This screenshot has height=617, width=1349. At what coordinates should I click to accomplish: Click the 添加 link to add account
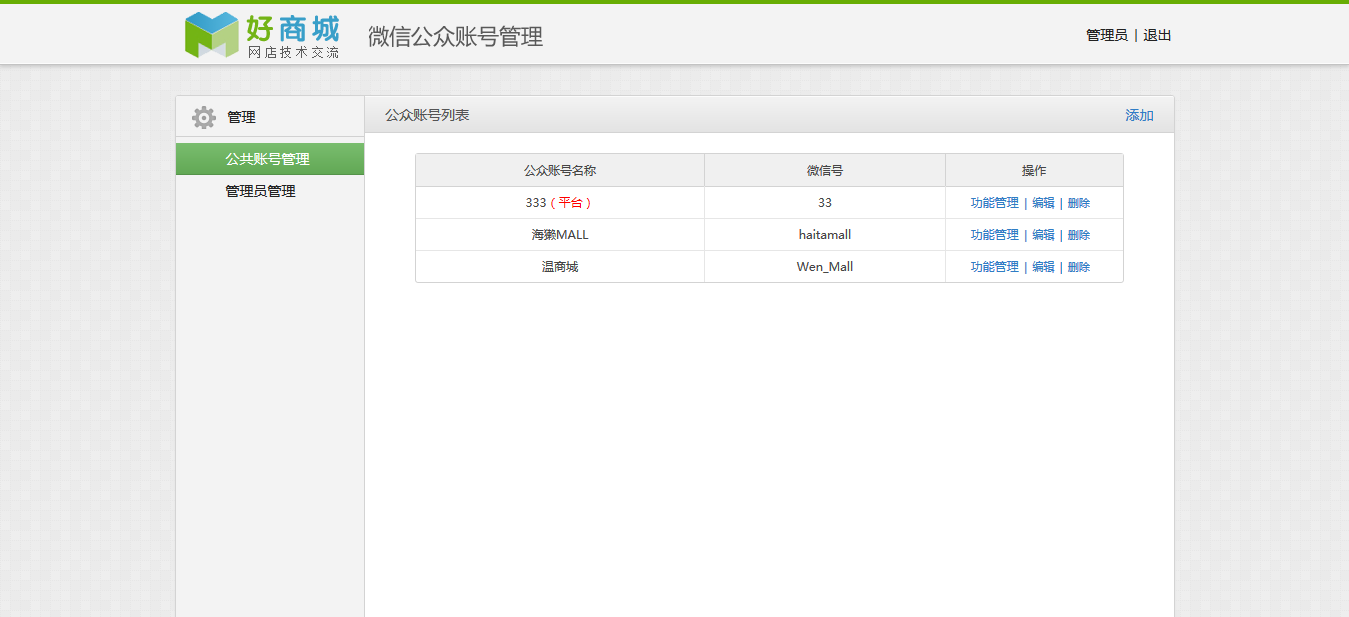coord(1139,115)
